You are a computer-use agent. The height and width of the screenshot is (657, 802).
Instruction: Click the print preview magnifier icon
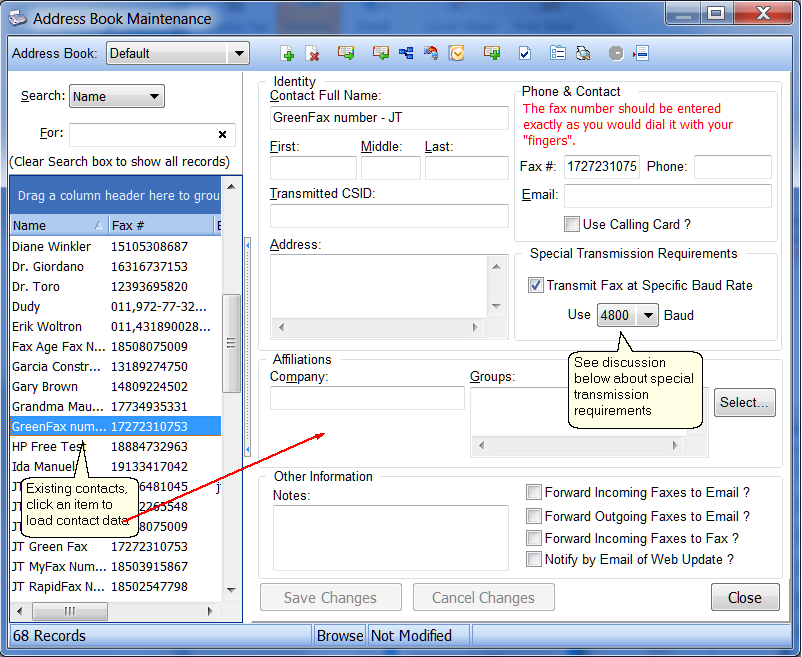tap(583, 54)
